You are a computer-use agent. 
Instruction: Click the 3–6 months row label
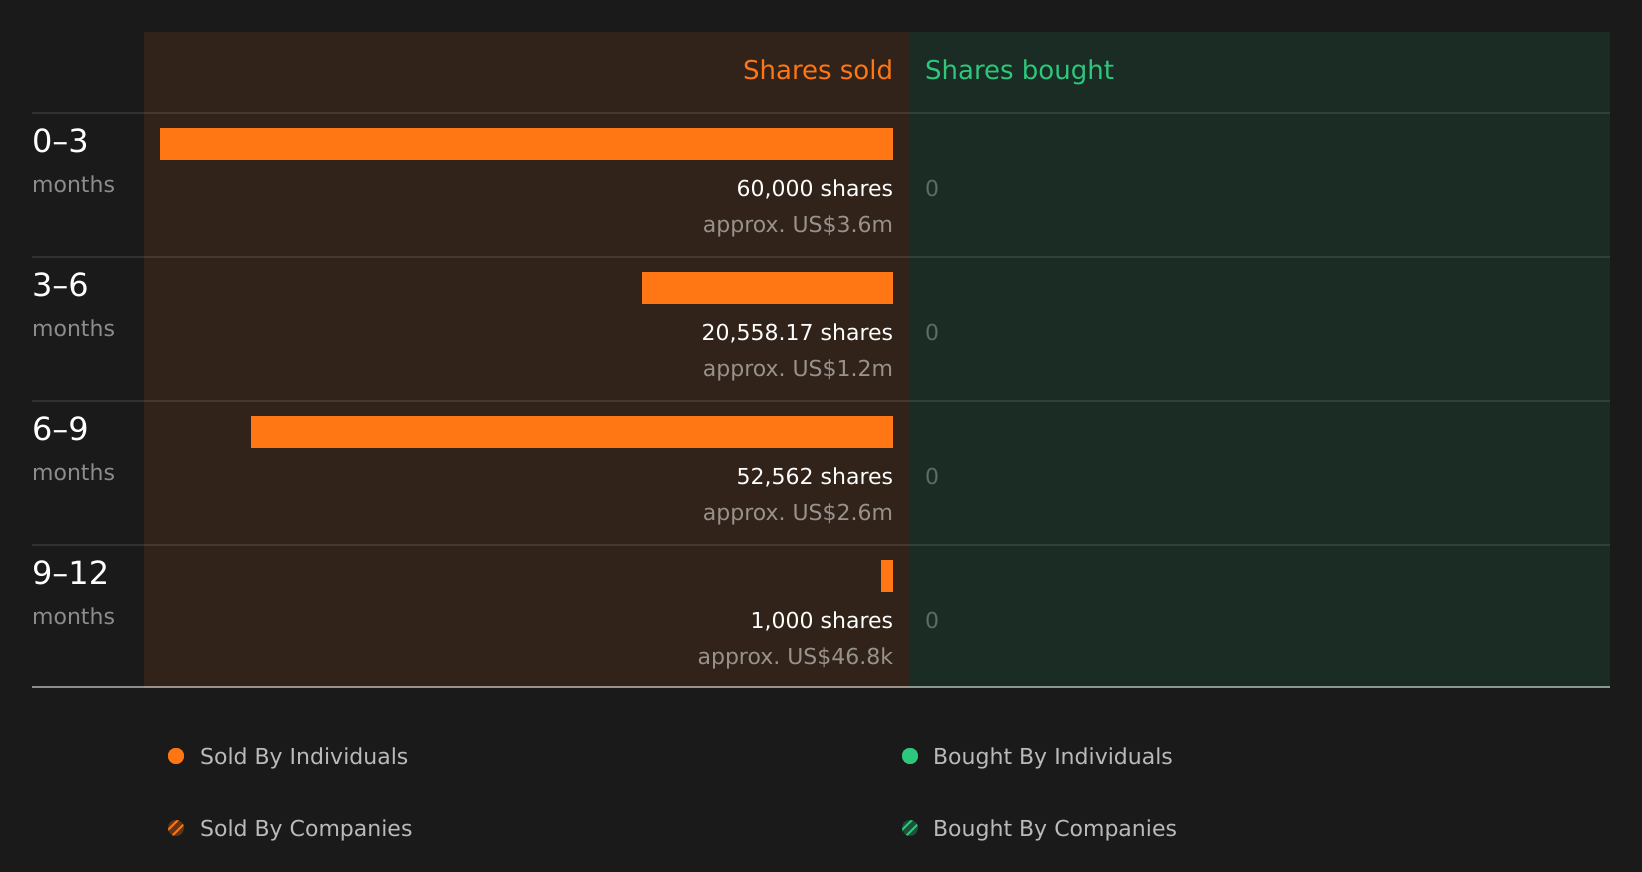73,304
